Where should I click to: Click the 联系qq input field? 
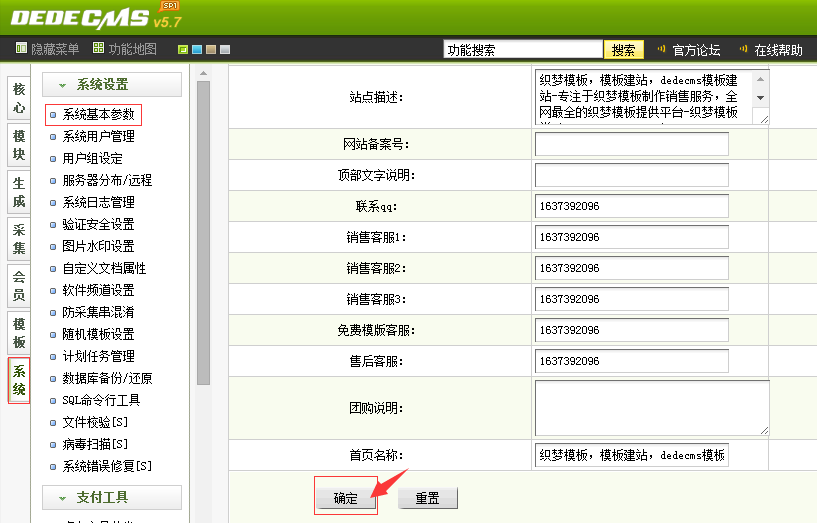(632, 206)
